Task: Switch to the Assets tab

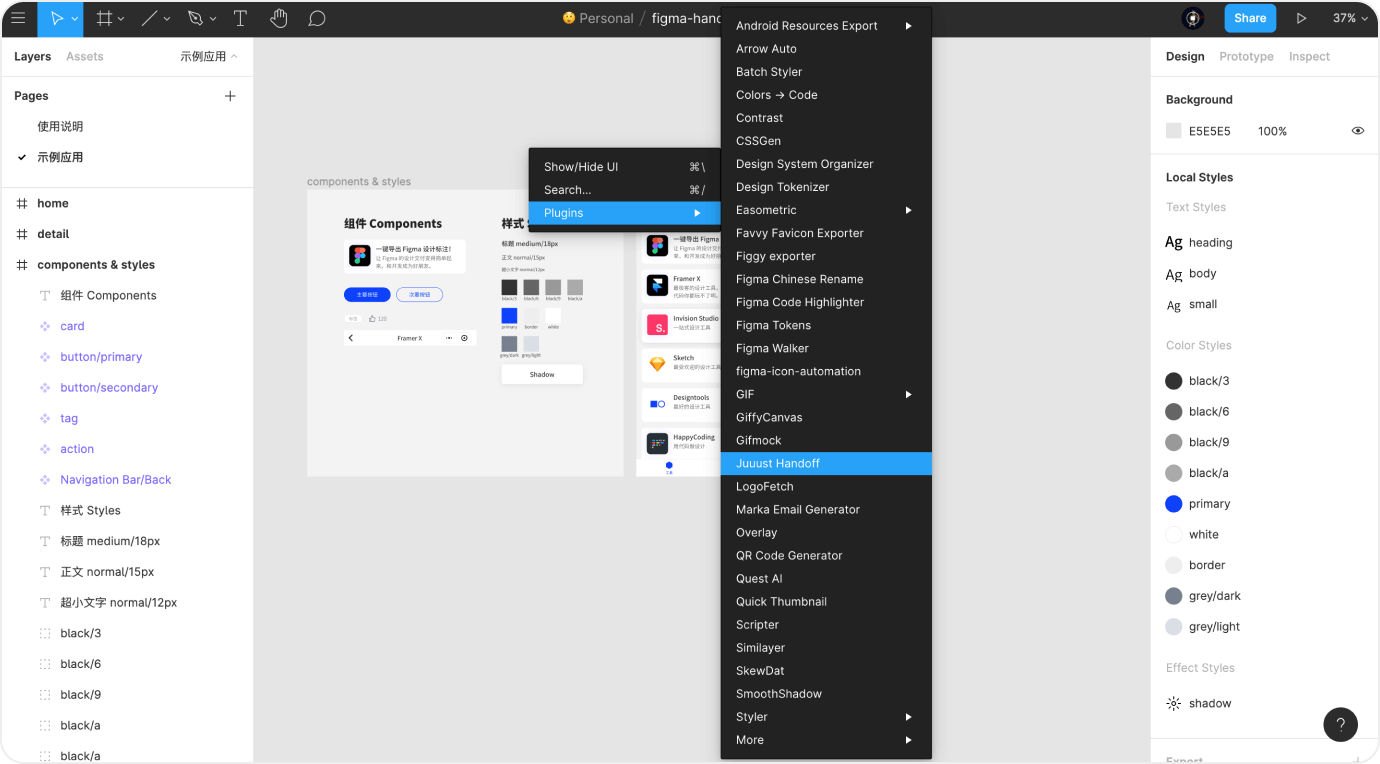Action: (x=84, y=57)
